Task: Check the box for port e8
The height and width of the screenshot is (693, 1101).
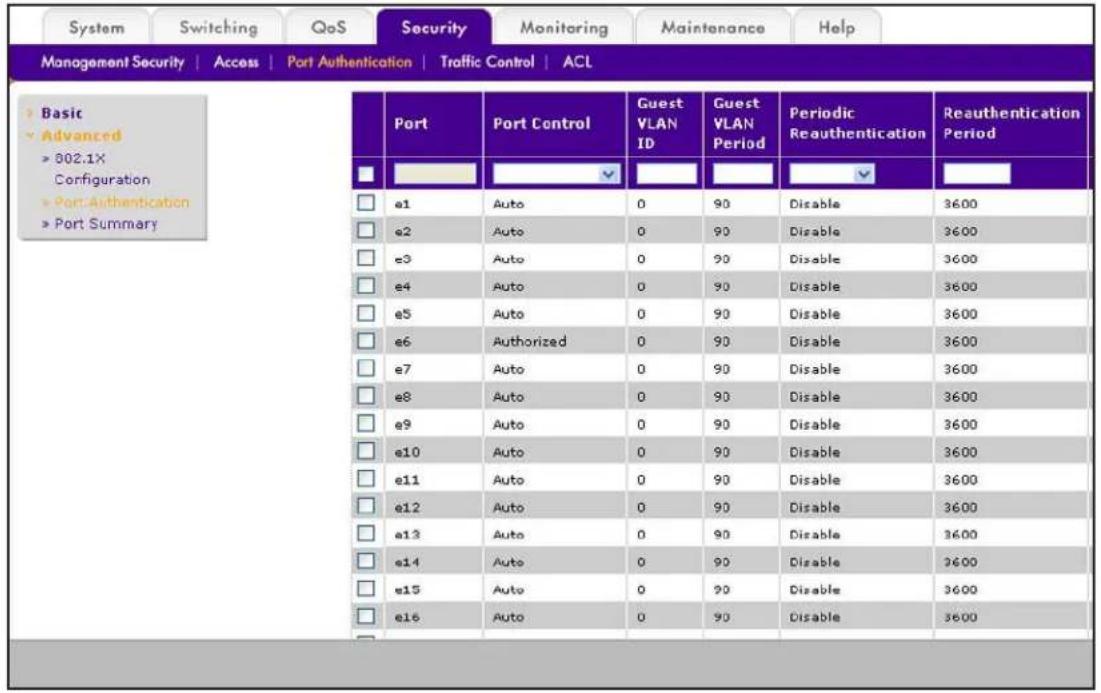Action: click(366, 396)
